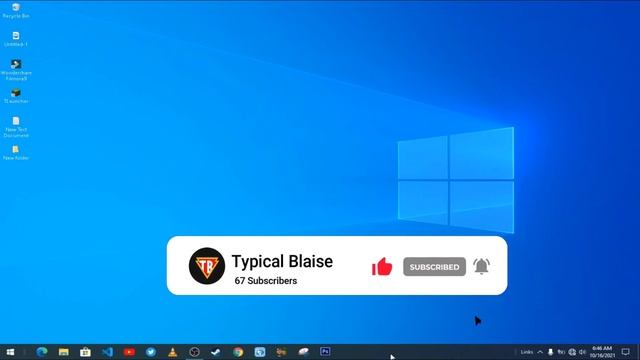Image resolution: width=640 pixels, height=360 pixels.
Task: Switch to OBS Studio in the taskbar
Action: pos(194,352)
